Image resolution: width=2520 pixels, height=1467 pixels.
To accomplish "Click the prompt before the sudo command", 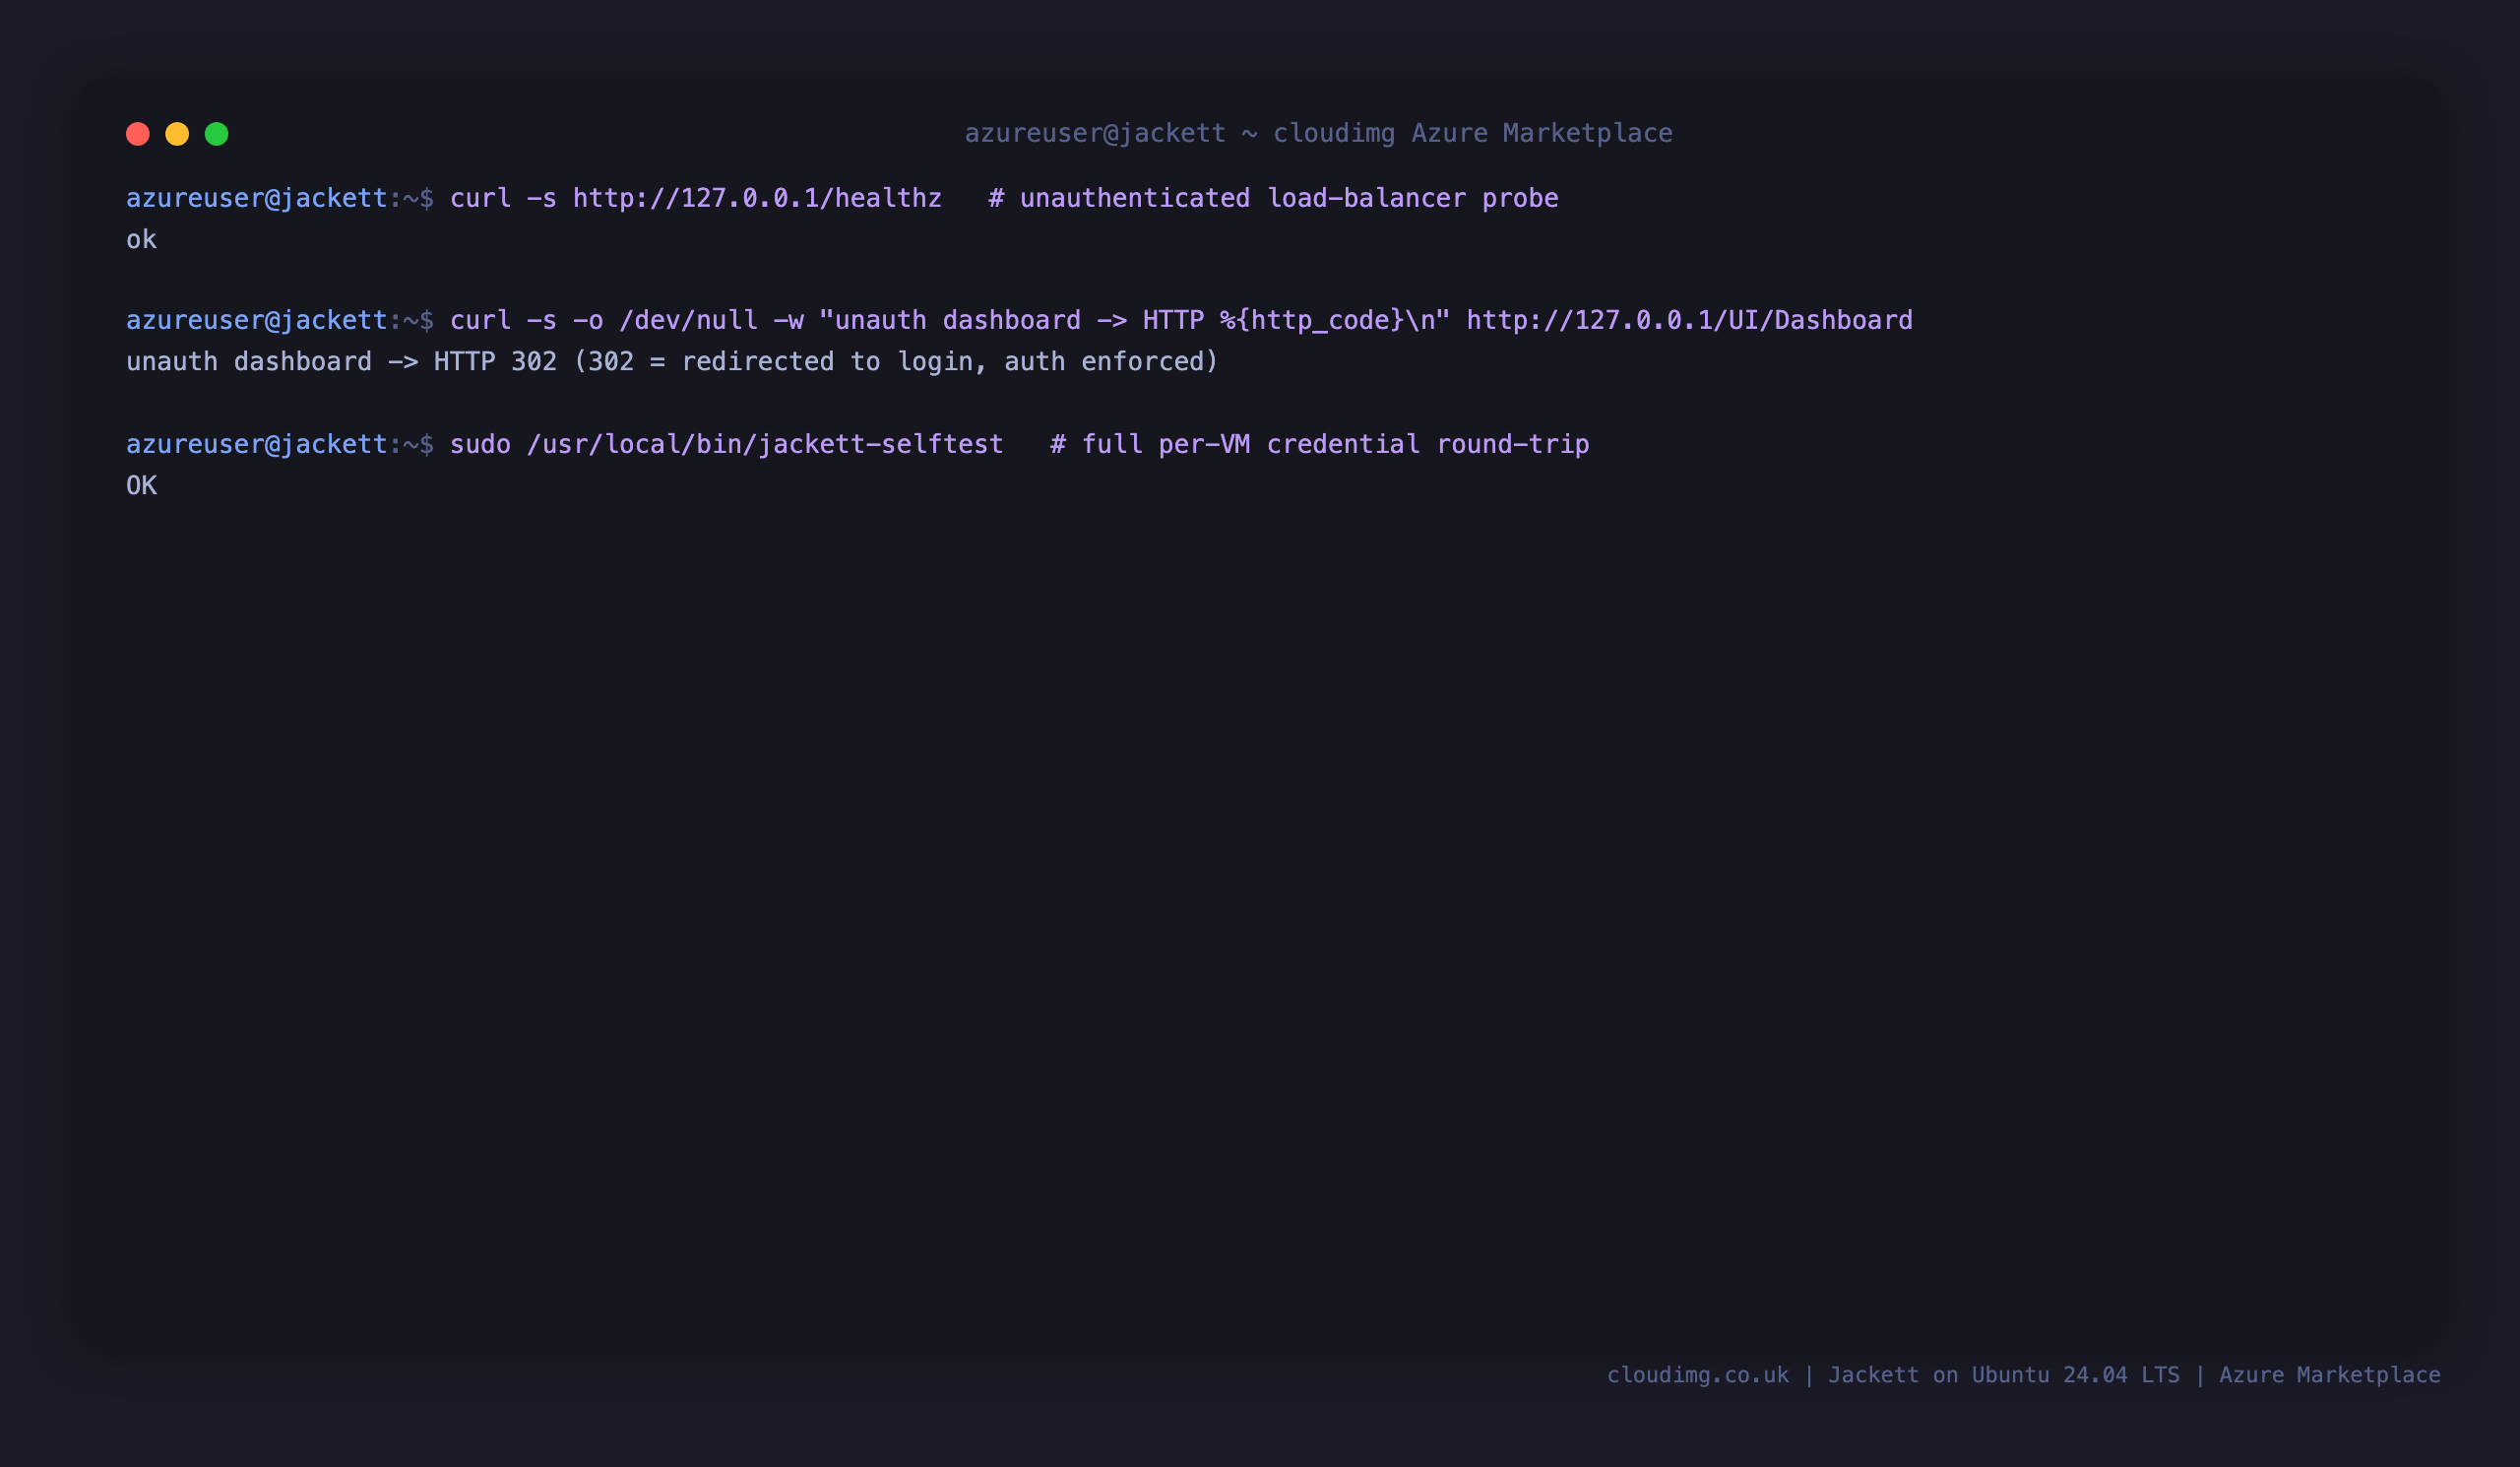I will click(x=280, y=444).
